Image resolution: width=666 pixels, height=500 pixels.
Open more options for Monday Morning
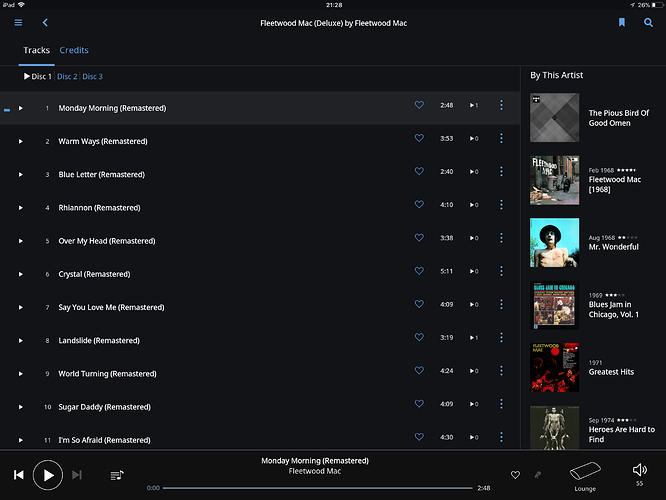pos(501,105)
